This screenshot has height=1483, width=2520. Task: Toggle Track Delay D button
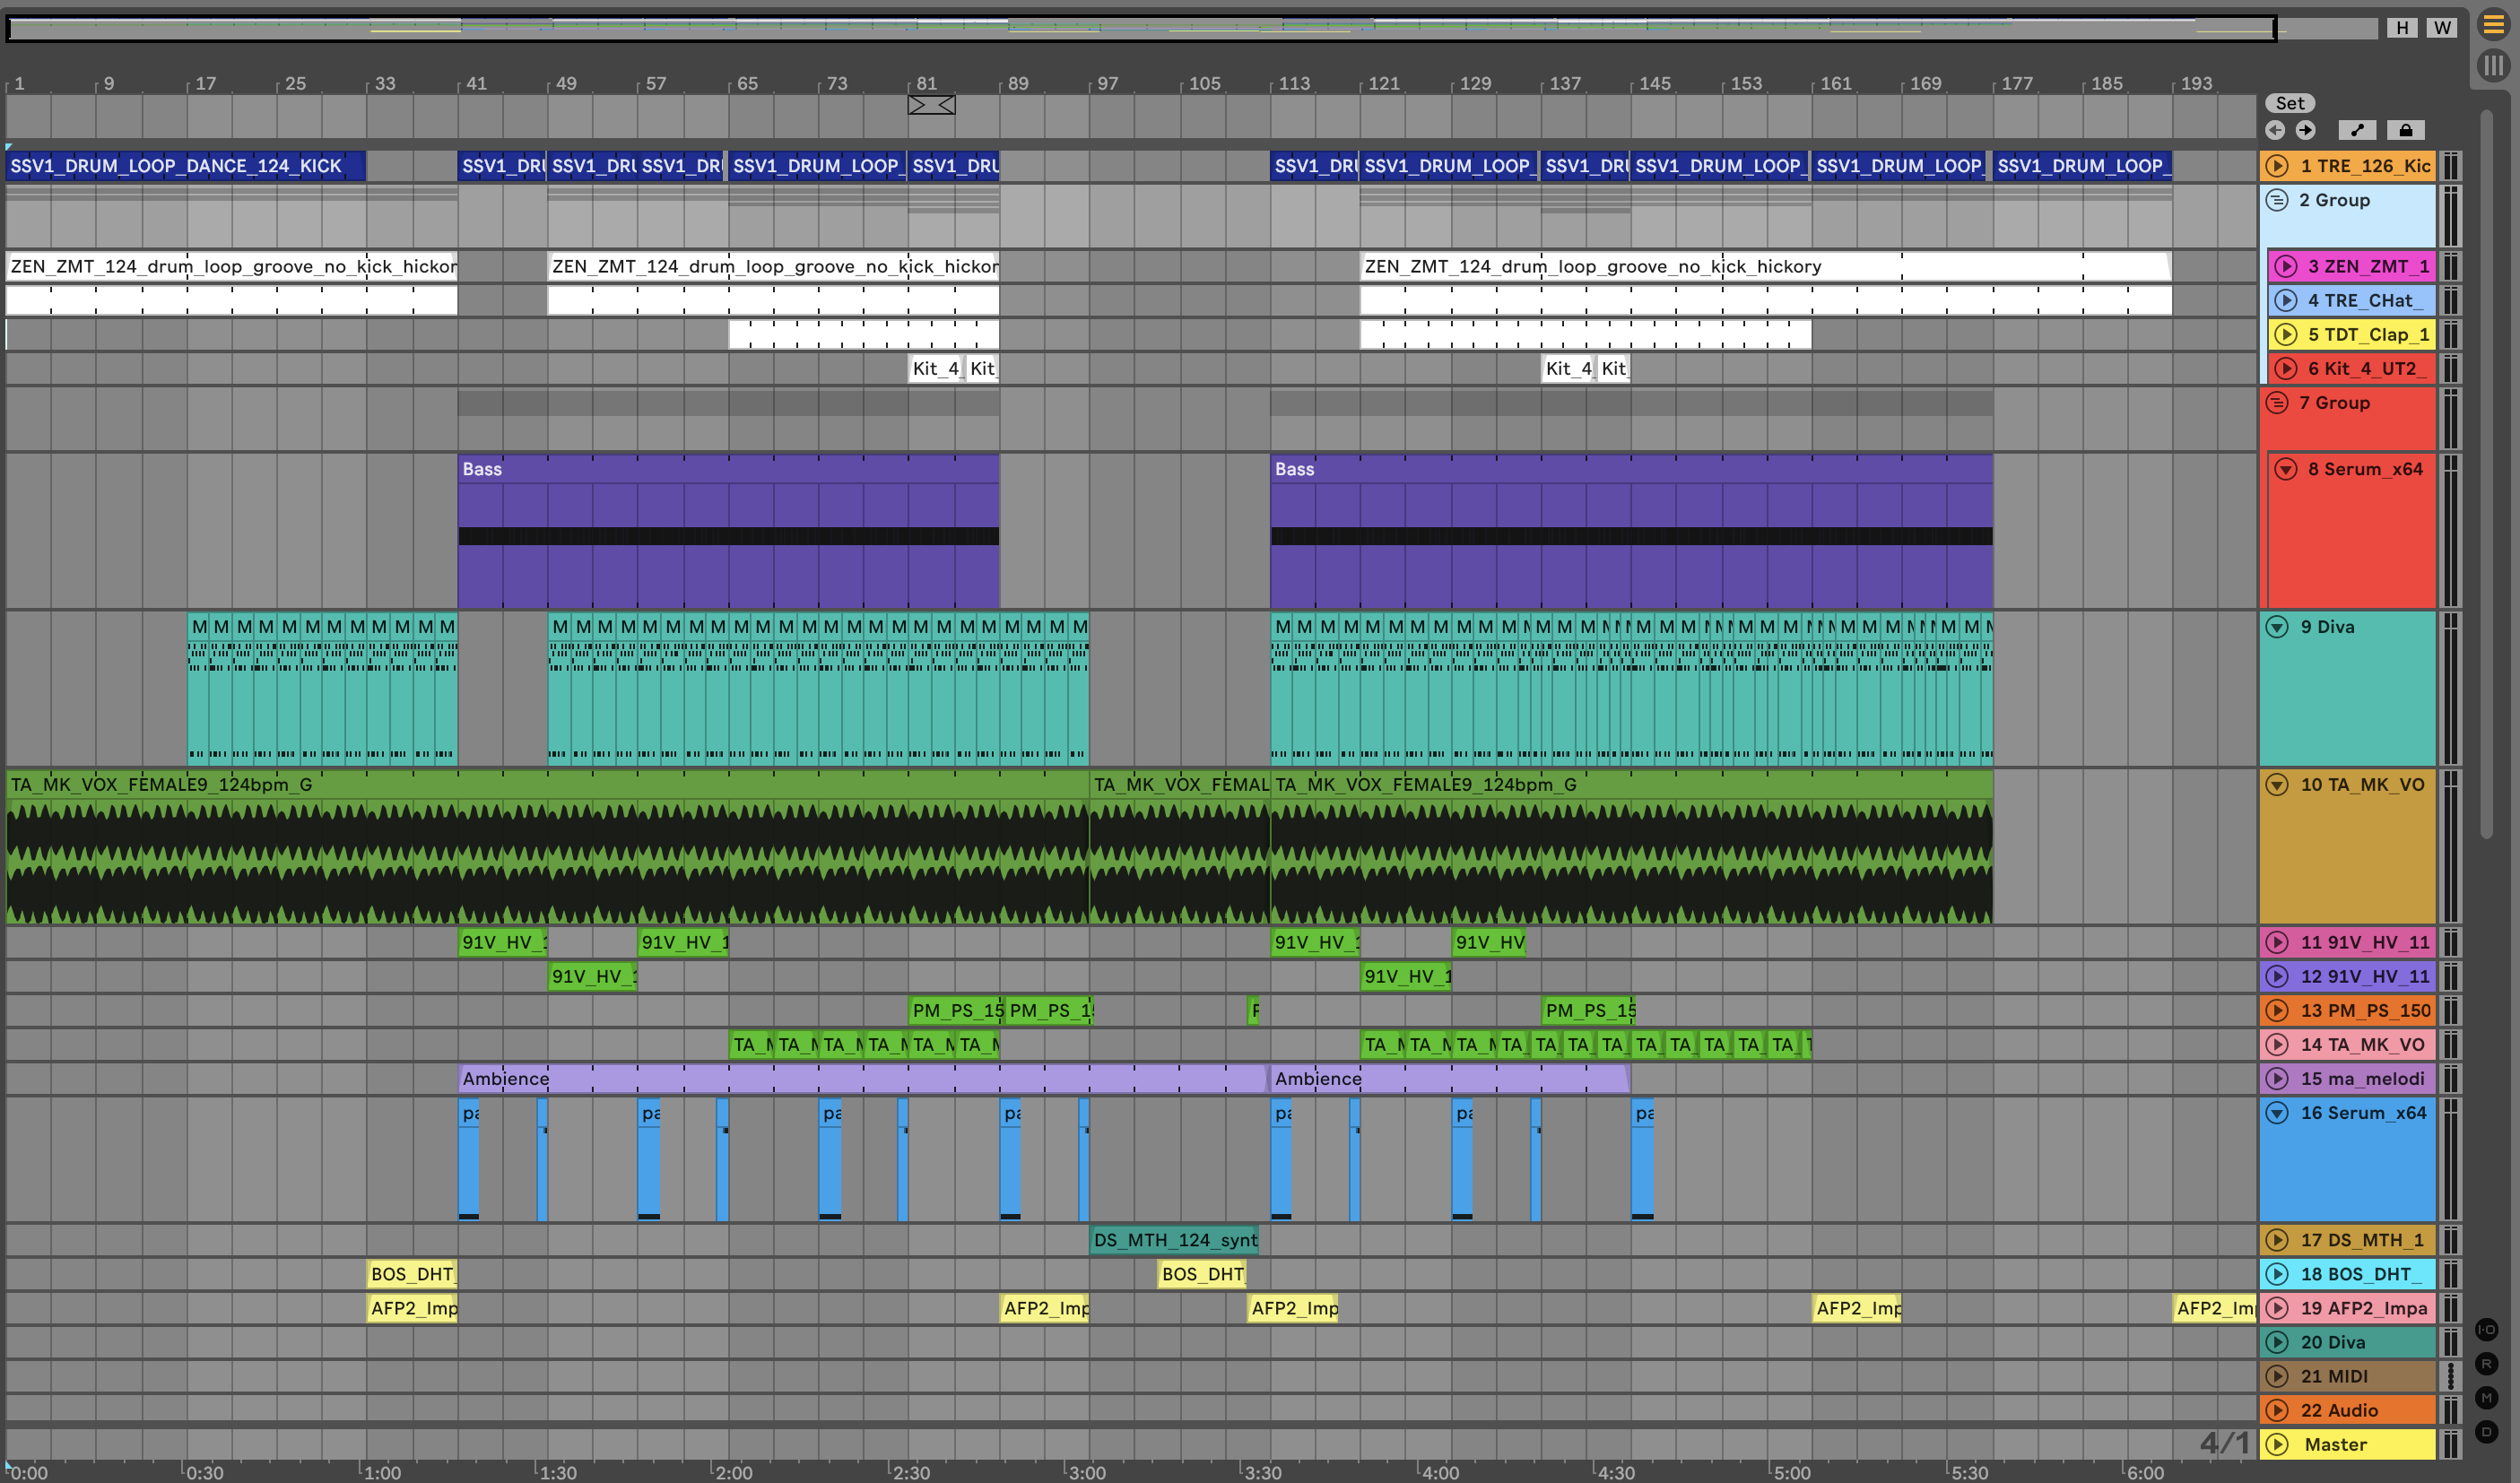[x=2487, y=1431]
